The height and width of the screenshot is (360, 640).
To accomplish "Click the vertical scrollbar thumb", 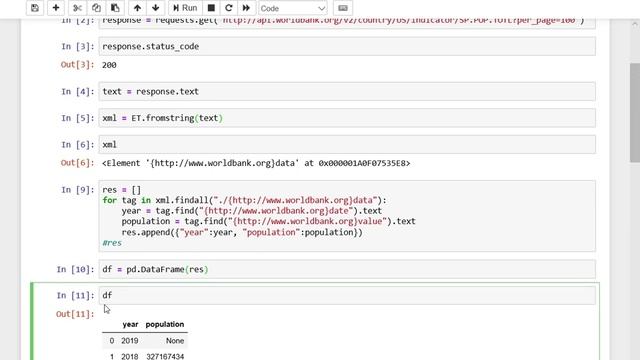I will point(635,113).
